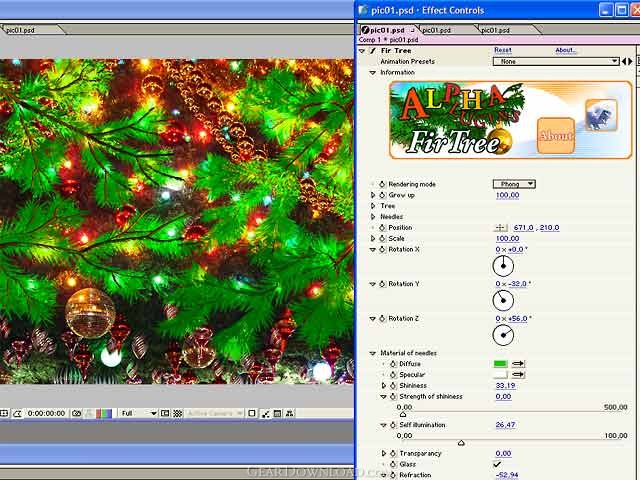Click the Reset link for Fir Tree
Image resolution: width=640 pixels, height=480 pixels.
[502, 50]
